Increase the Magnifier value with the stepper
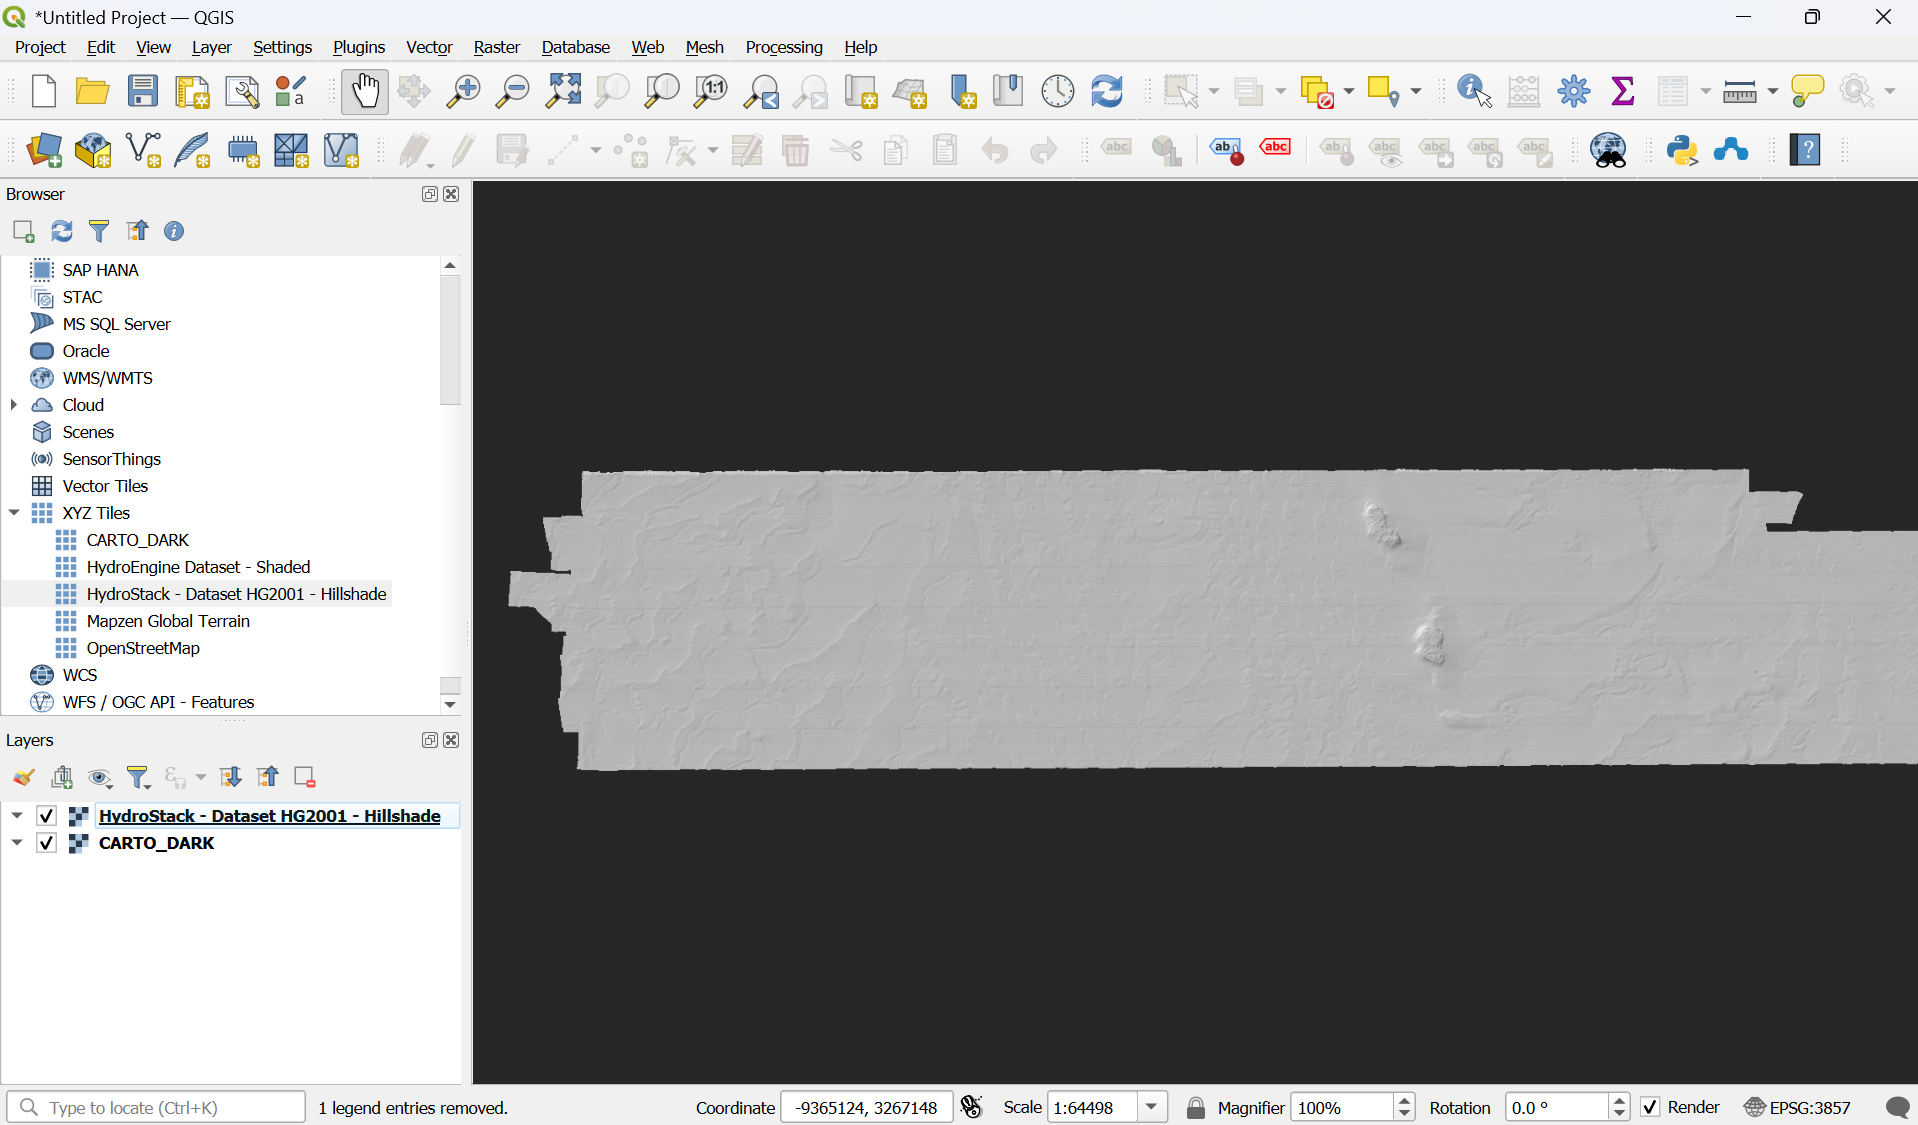 click(1405, 1101)
